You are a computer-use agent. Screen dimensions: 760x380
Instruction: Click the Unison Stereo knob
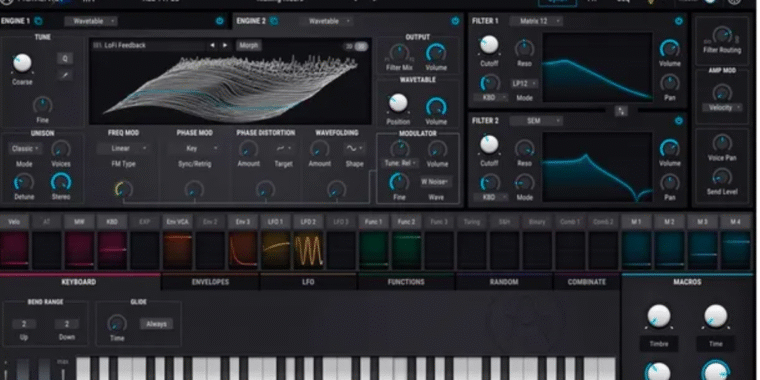click(61, 182)
